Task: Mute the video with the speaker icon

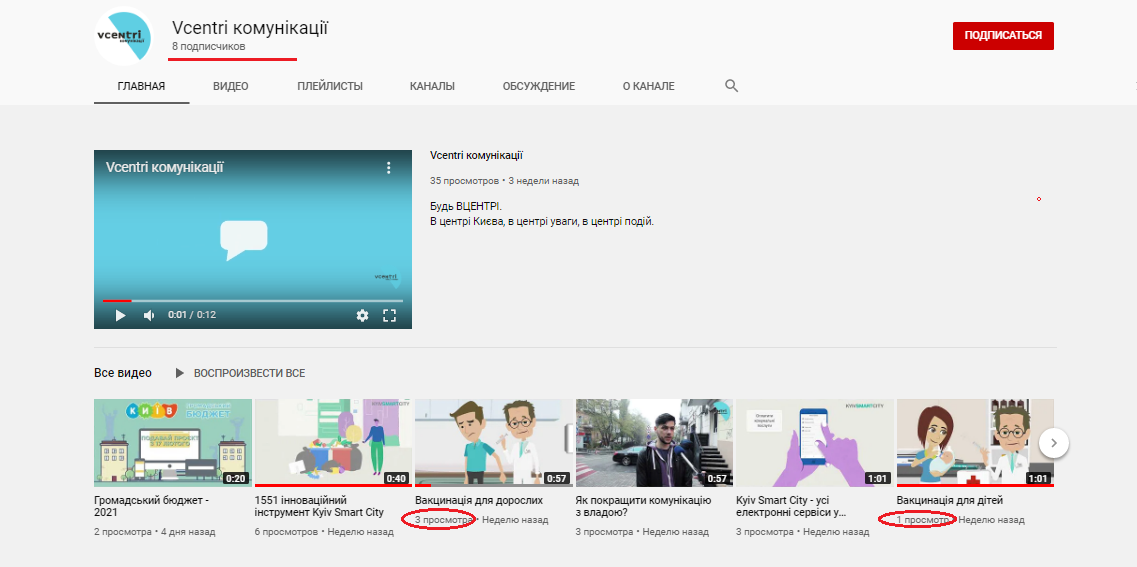Action: click(149, 315)
